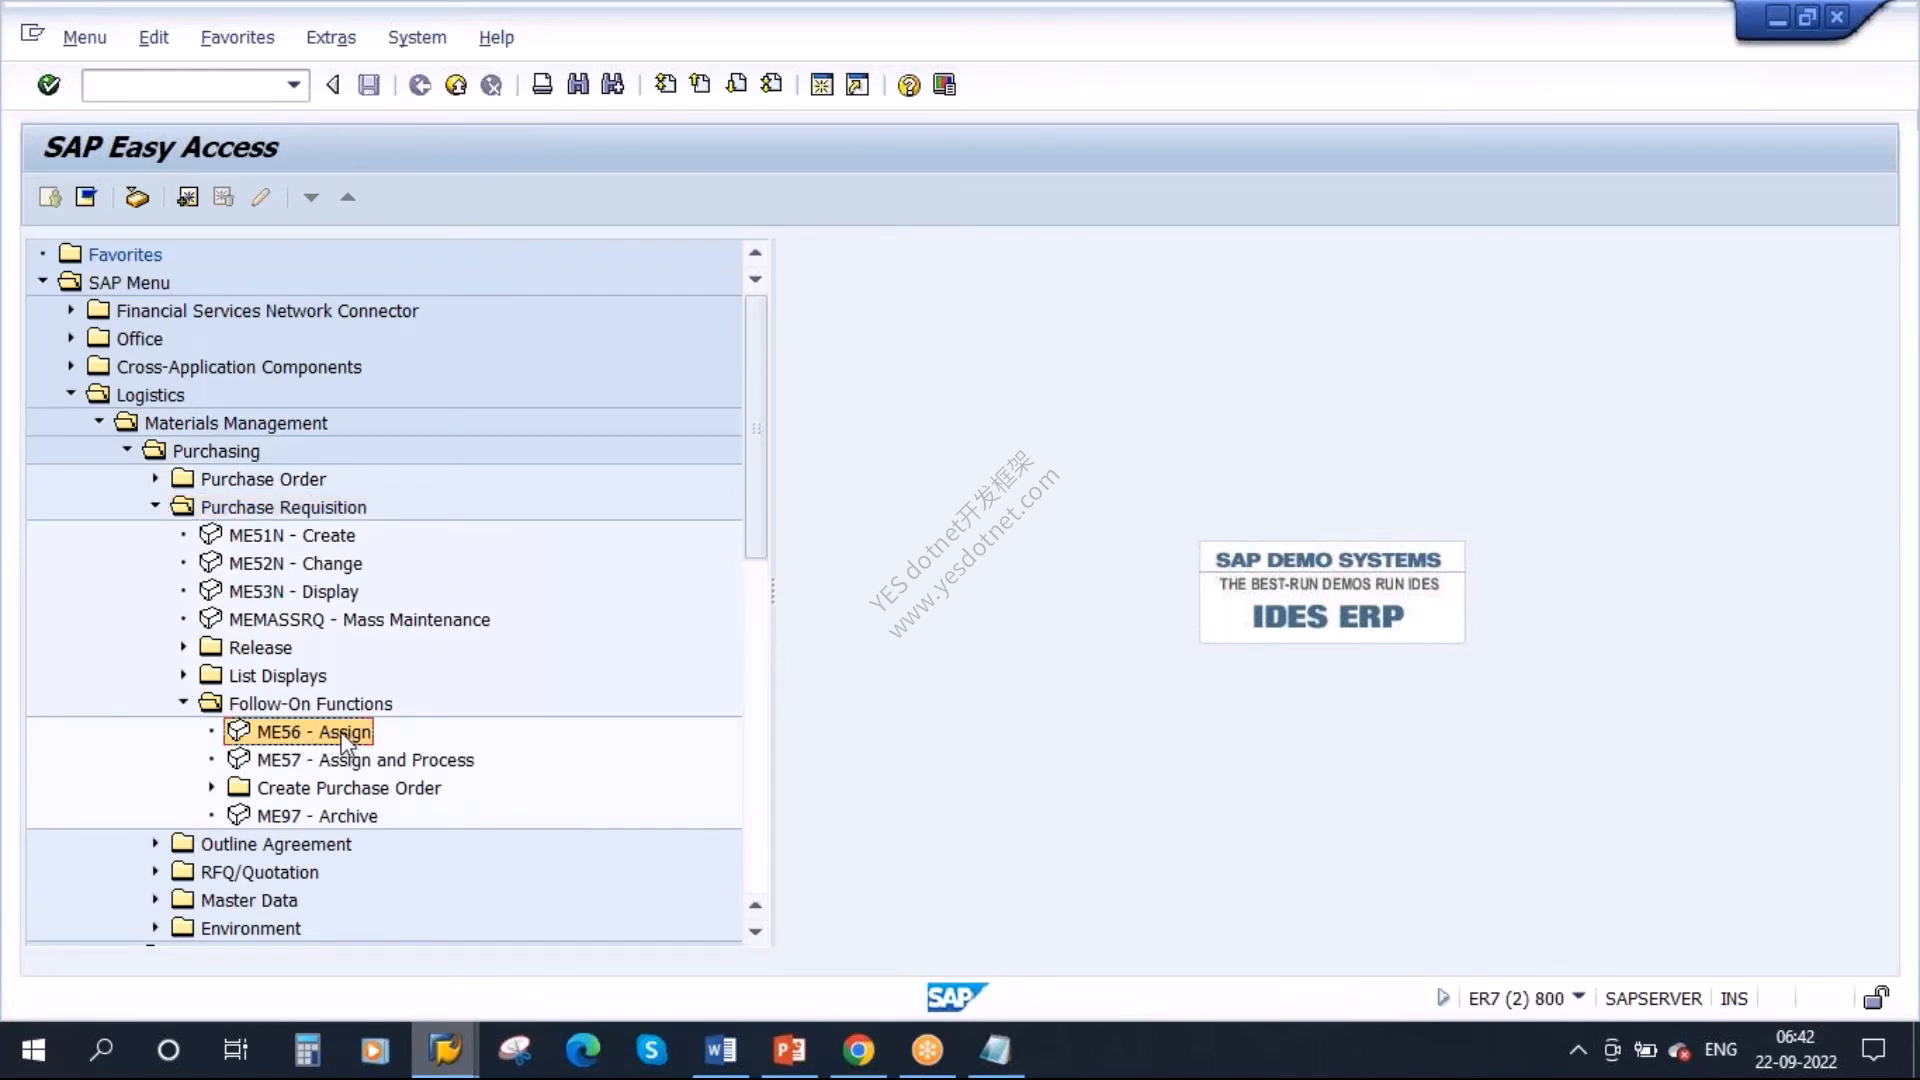Image resolution: width=1920 pixels, height=1080 pixels.
Task: Expand the Purchase Order folder
Action: (155, 478)
